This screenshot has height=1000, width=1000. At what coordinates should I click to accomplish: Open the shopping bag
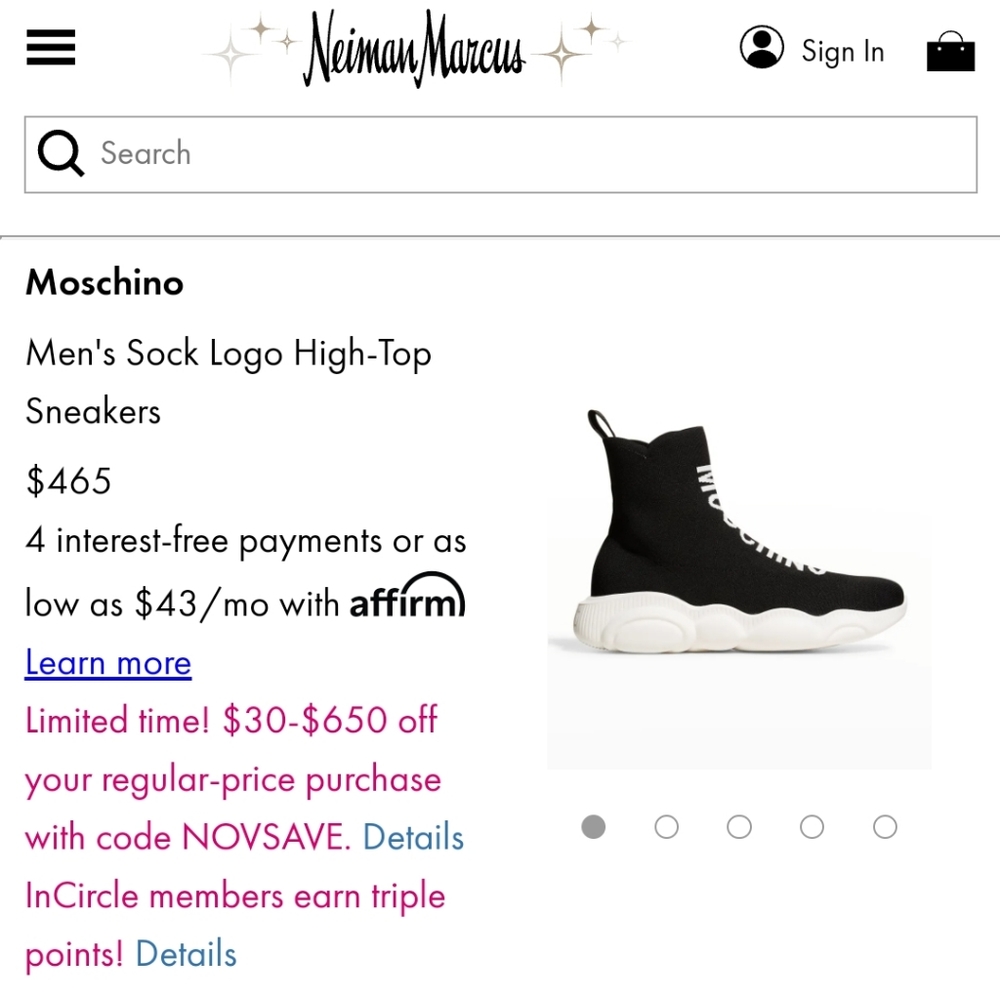(949, 50)
